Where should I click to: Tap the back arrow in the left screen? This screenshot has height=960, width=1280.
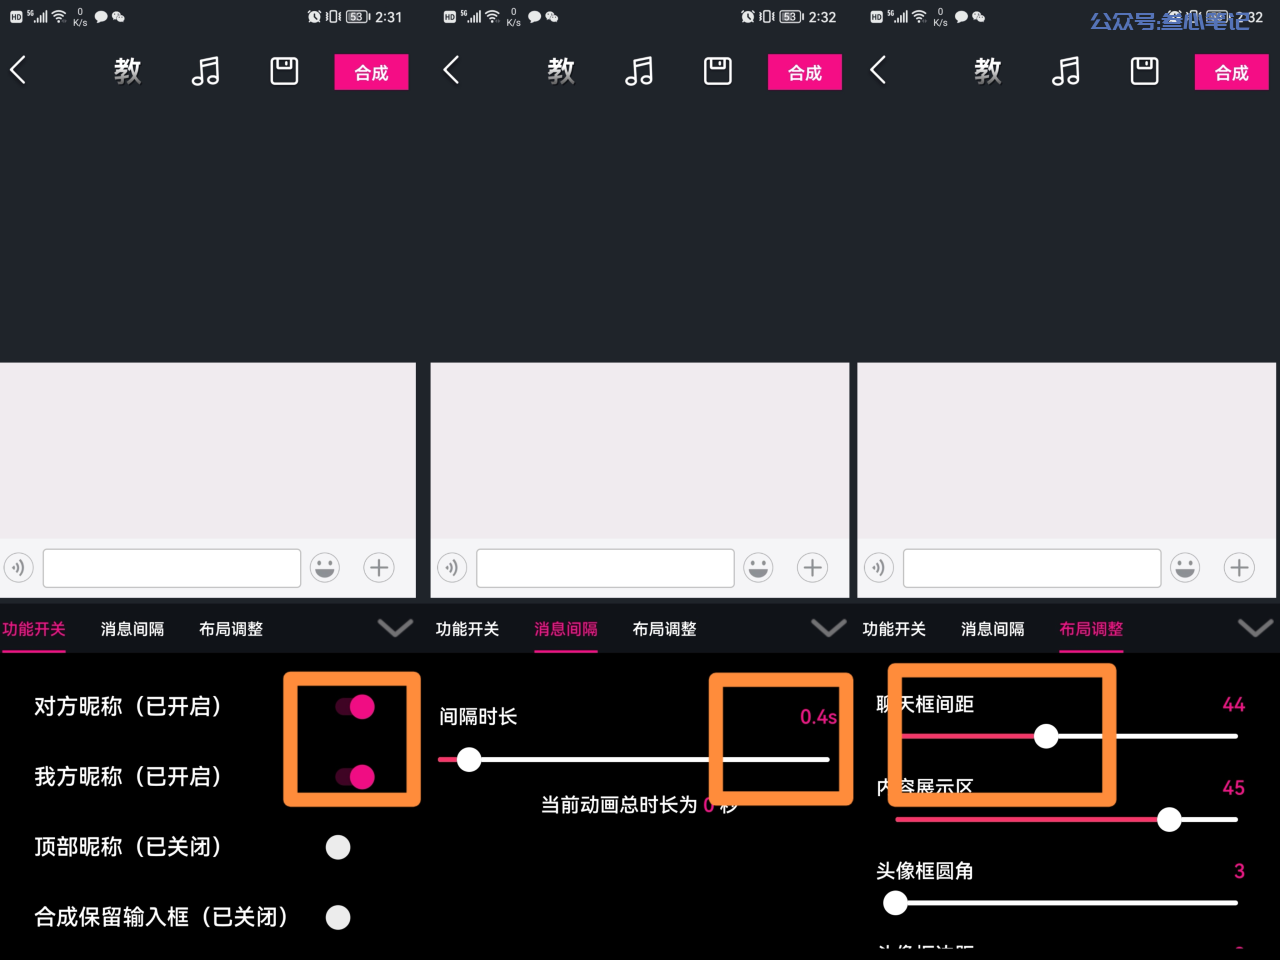[18, 70]
